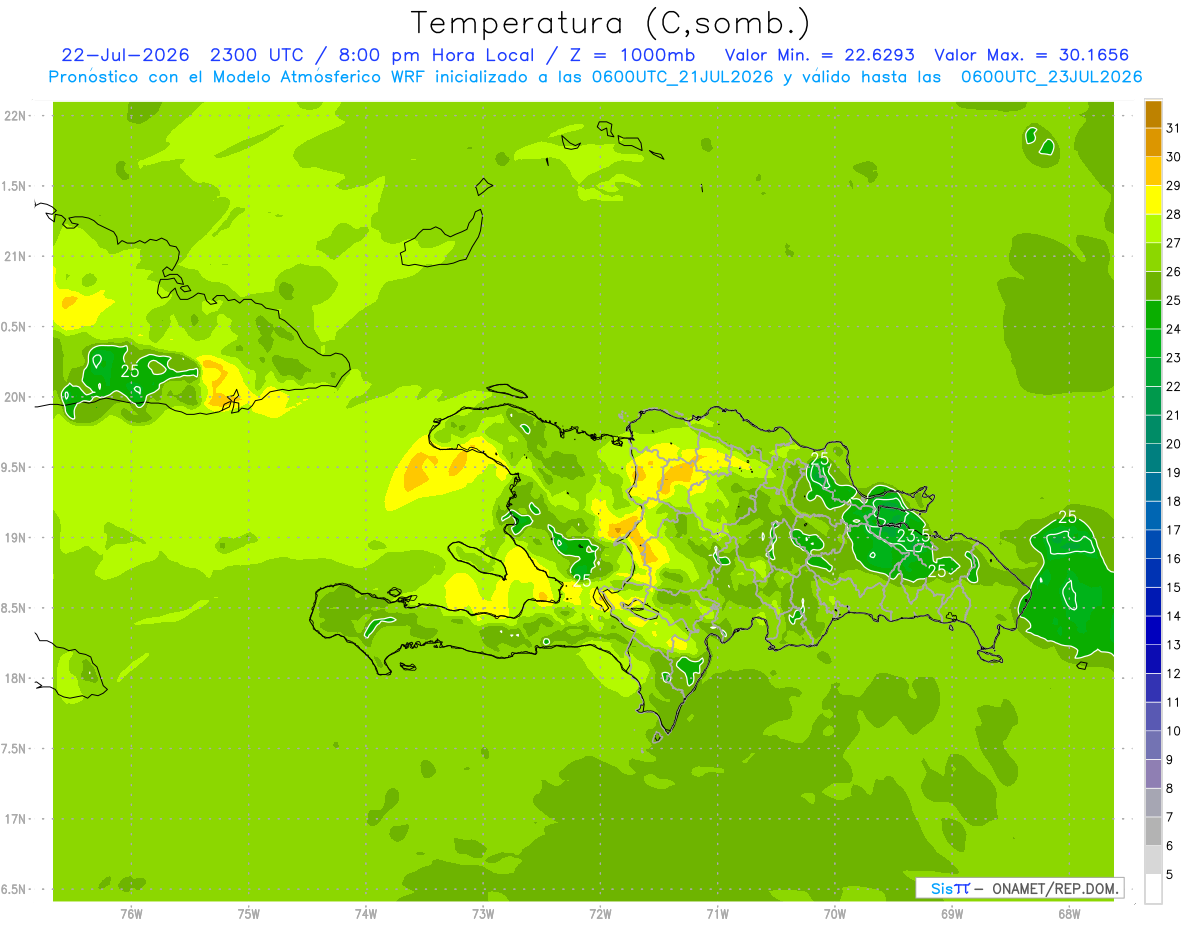The width and height of the screenshot is (1200, 927).
Task: Click the "15" colorbar scale label
Action: click(1173, 588)
